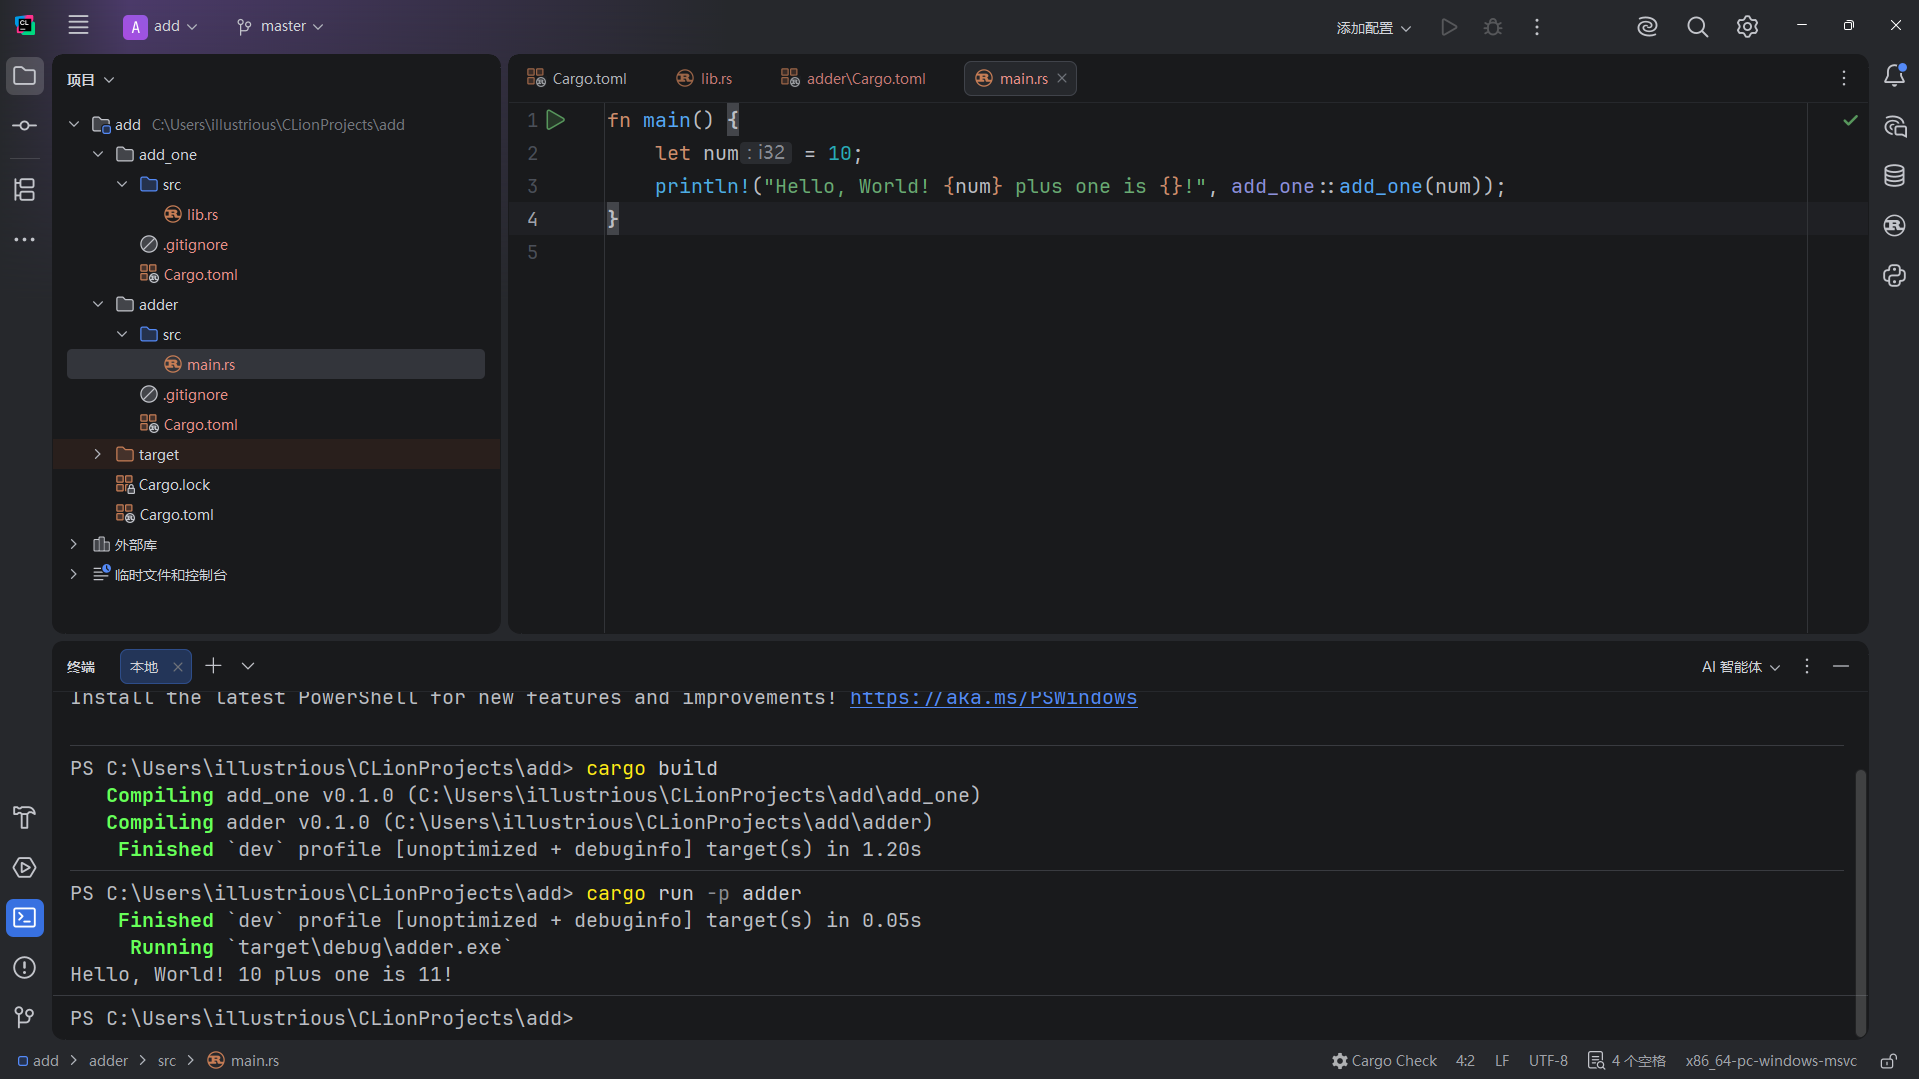The image size is (1919, 1079).
Task: Hide the terminal tool window
Action: [1841, 666]
